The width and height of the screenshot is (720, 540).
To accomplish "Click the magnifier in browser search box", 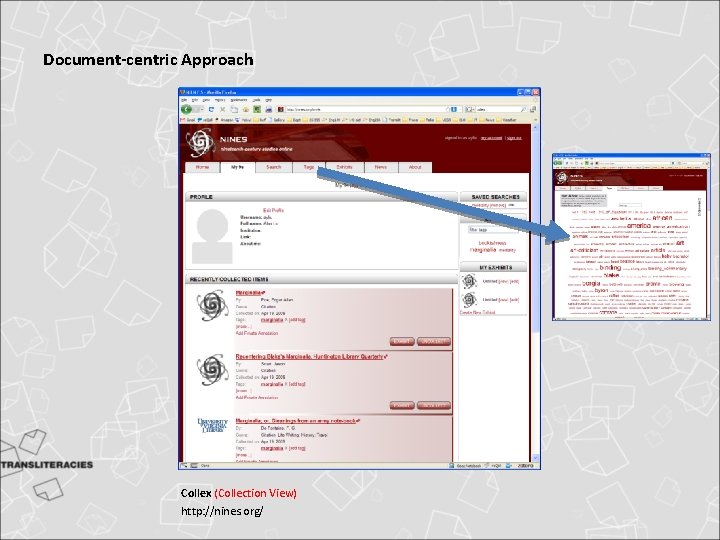I will point(523,109).
